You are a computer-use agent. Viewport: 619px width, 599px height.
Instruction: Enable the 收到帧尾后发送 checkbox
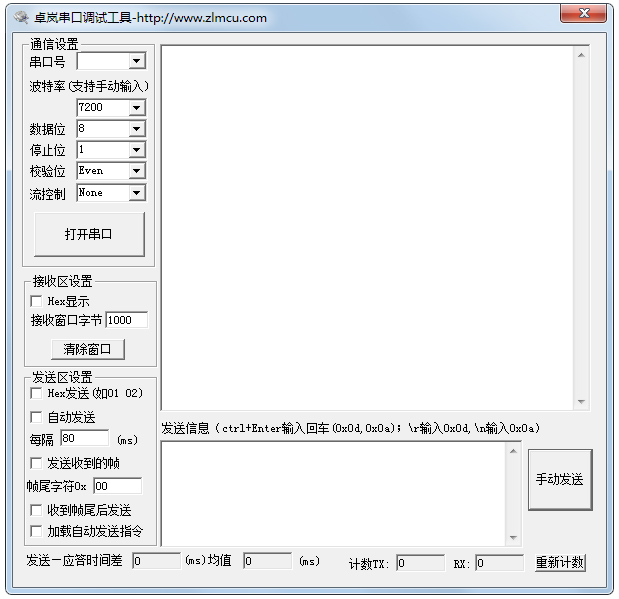(x=36, y=510)
